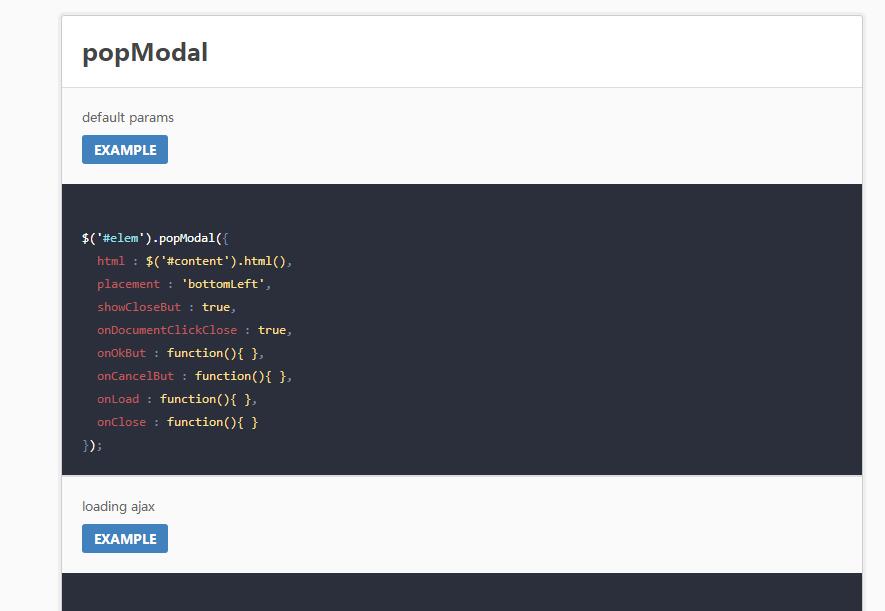The width and height of the screenshot is (885, 611).
Task: Click the .popModal method name in code
Action: coord(185,238)
